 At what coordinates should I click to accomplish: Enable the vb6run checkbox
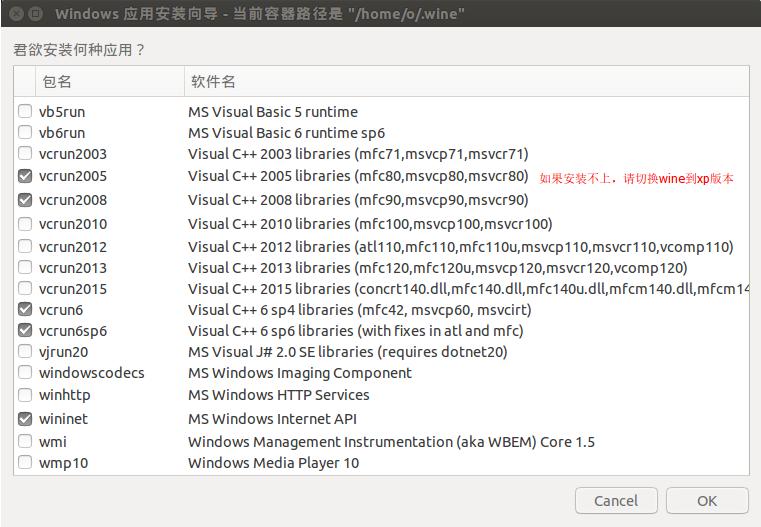(25, 133)
